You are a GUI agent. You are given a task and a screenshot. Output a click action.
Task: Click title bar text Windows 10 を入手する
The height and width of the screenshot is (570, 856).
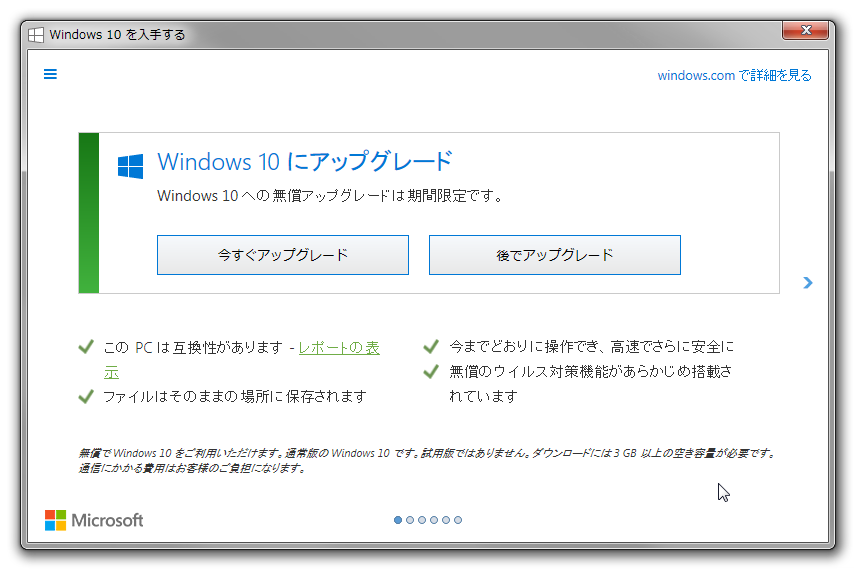point(117,35)
